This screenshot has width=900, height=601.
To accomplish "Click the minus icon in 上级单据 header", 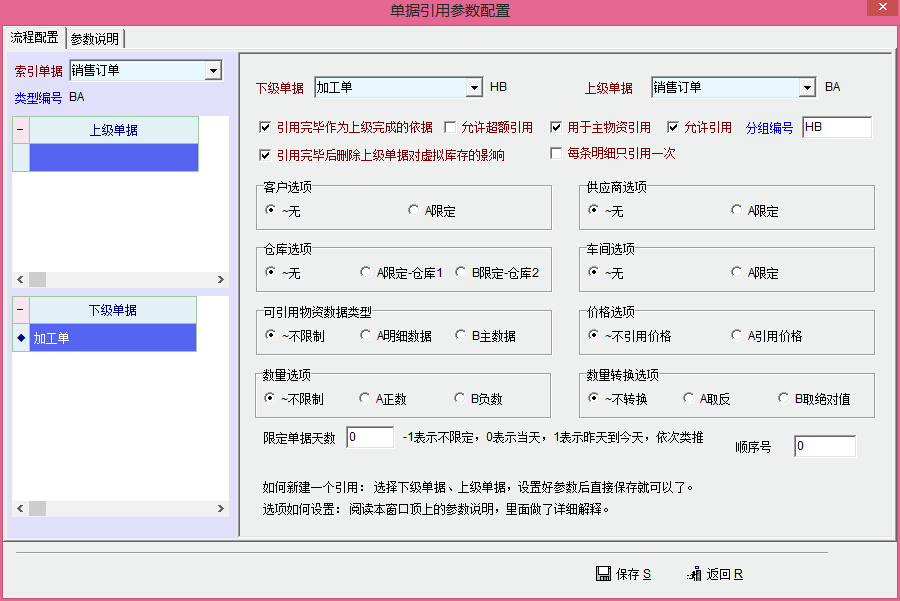I will 20,130.
